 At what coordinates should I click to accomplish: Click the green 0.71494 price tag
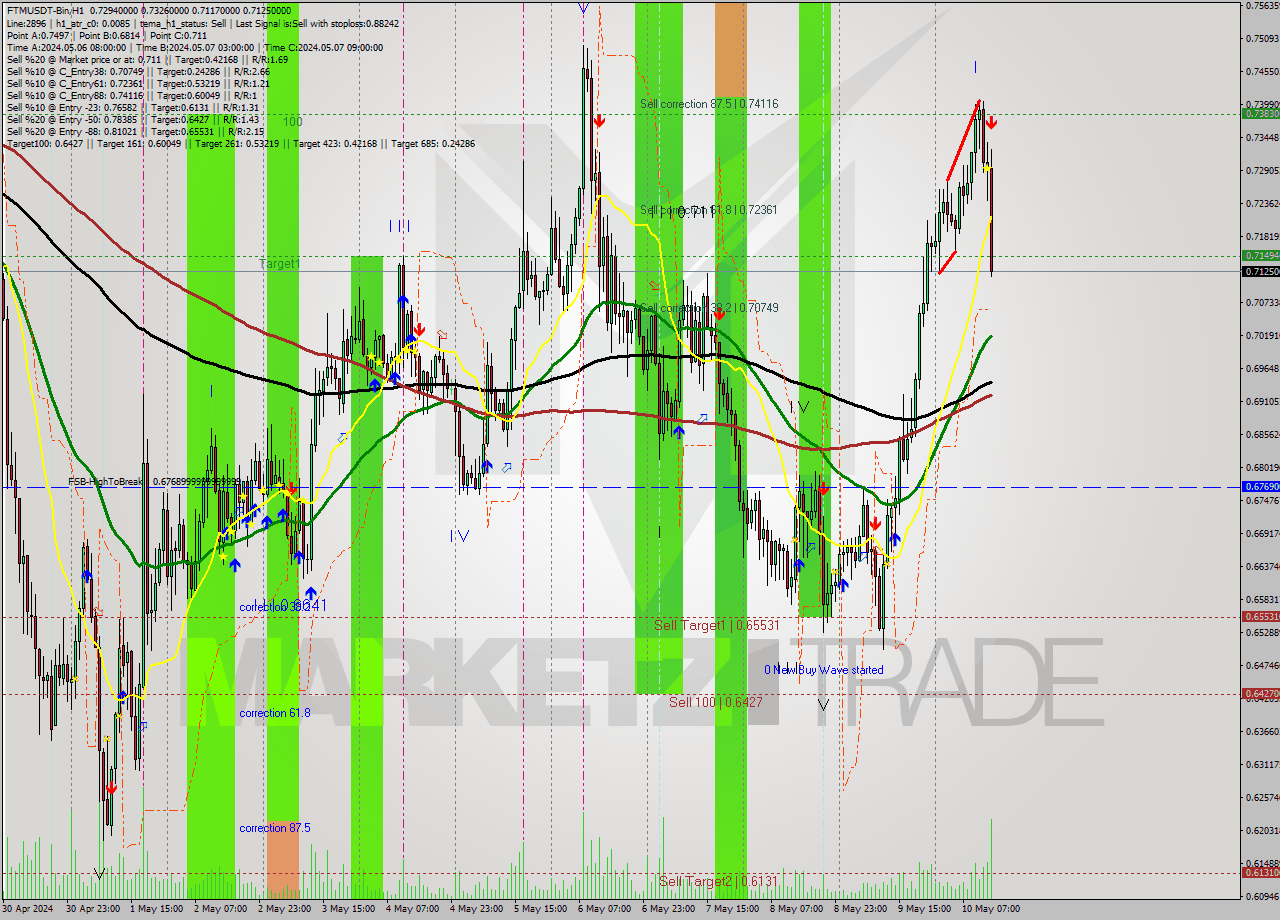click(x=1260, y=256)
